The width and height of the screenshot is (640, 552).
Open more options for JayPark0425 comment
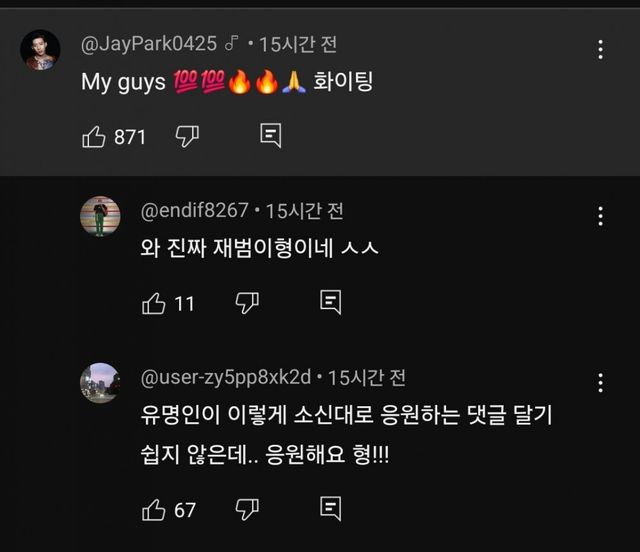(x=600, y=49)
